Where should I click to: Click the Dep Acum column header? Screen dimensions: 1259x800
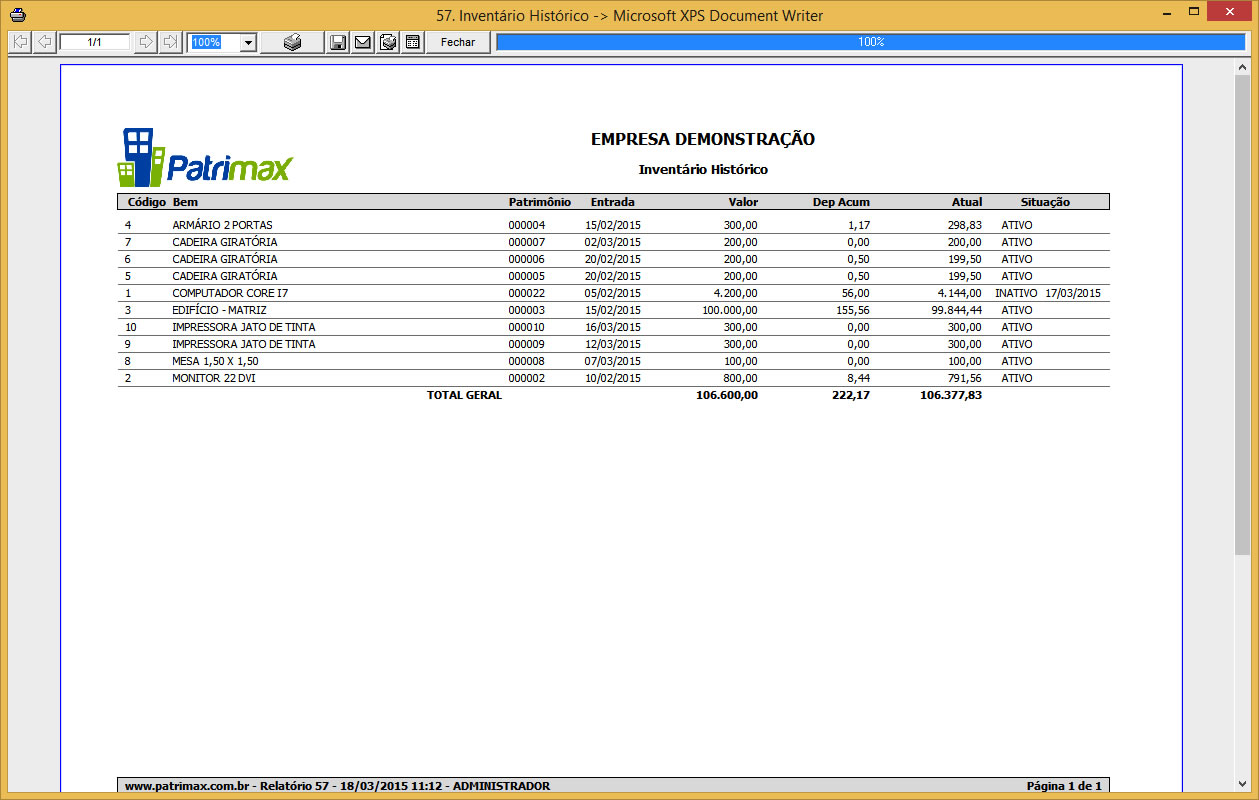[841, 202]
